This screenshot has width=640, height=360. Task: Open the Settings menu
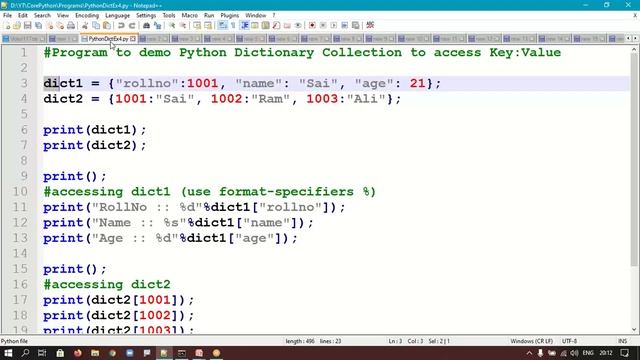coord(146,16)
